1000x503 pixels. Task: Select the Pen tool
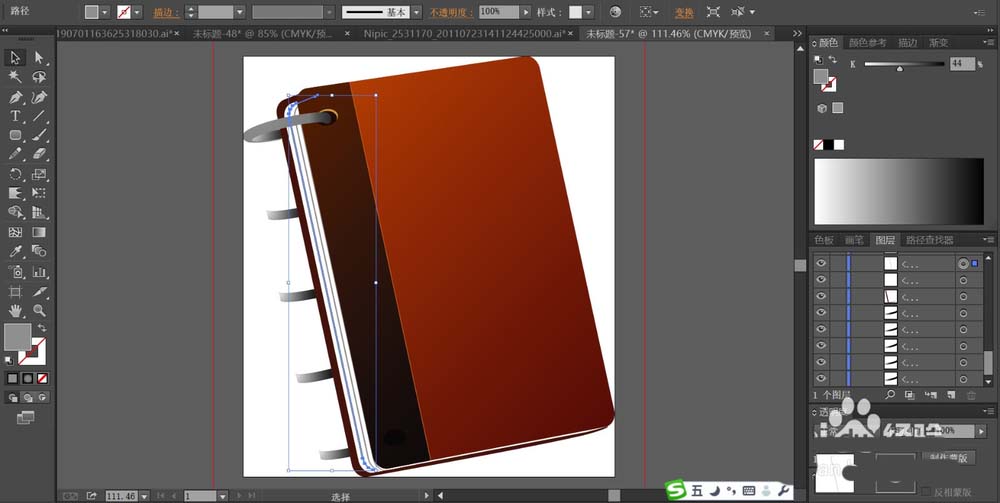point(15,97)
